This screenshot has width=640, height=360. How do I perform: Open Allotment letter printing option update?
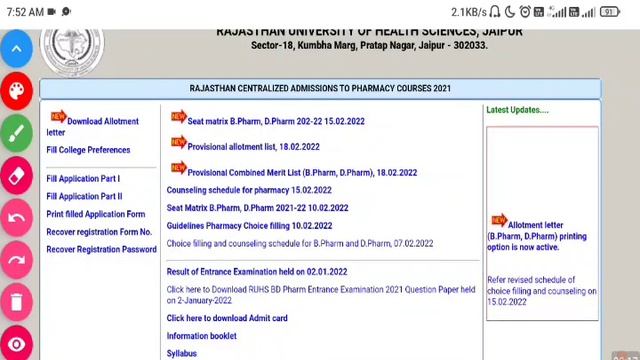[x=537, y=236]
